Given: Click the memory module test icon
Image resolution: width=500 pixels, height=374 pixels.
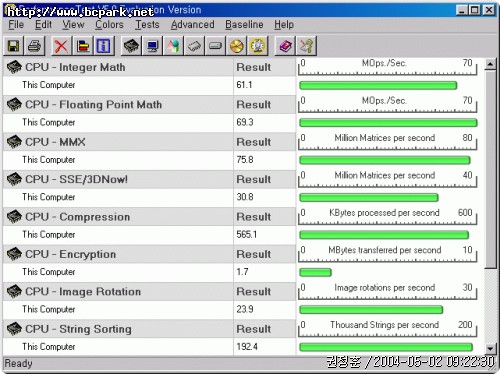Looking at the screenshot, I should click(x=194, y=46).
